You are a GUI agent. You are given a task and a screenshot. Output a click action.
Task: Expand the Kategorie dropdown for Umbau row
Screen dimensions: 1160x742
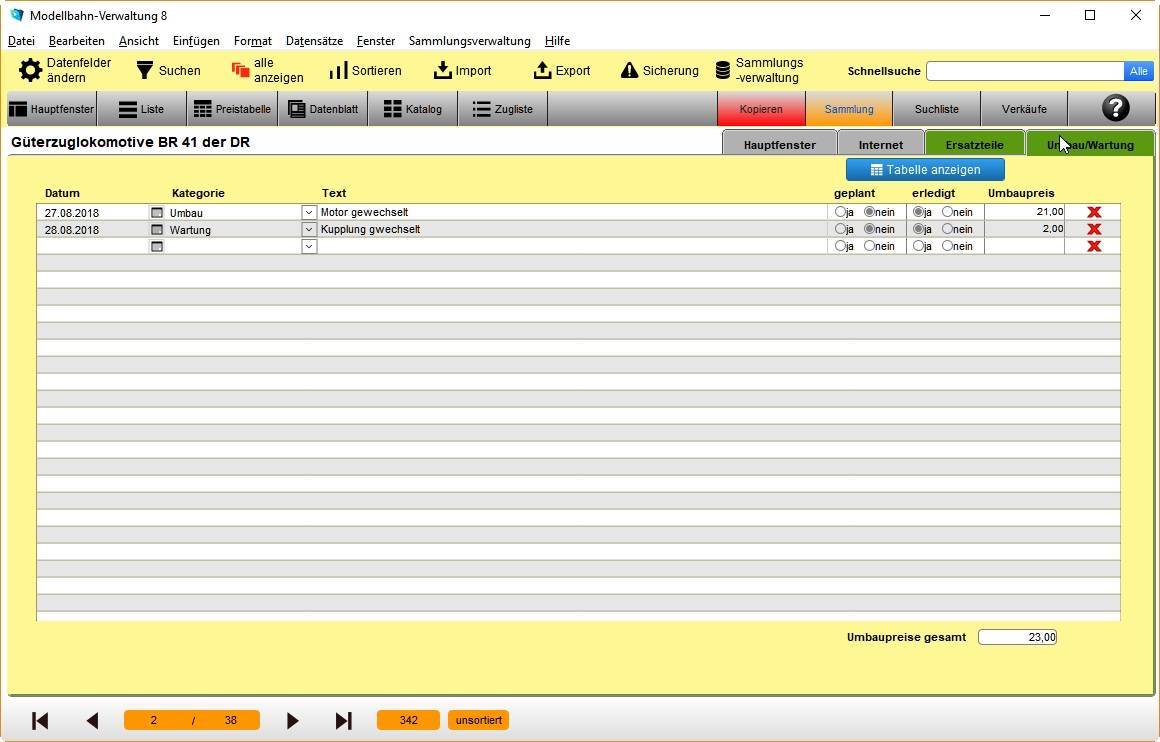pyautogui.click(x=309, y=212)
